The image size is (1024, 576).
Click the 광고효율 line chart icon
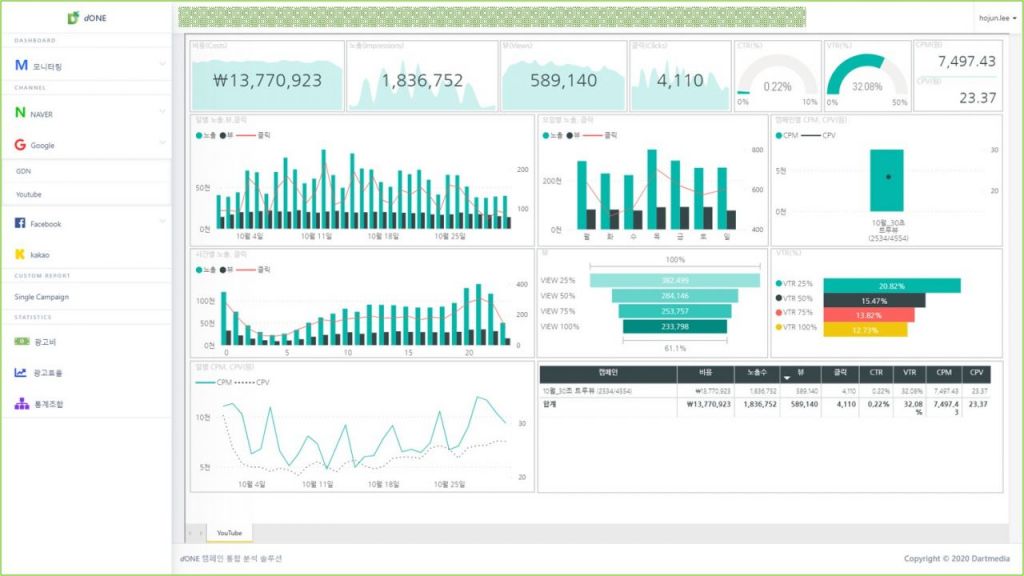point(21,372)
